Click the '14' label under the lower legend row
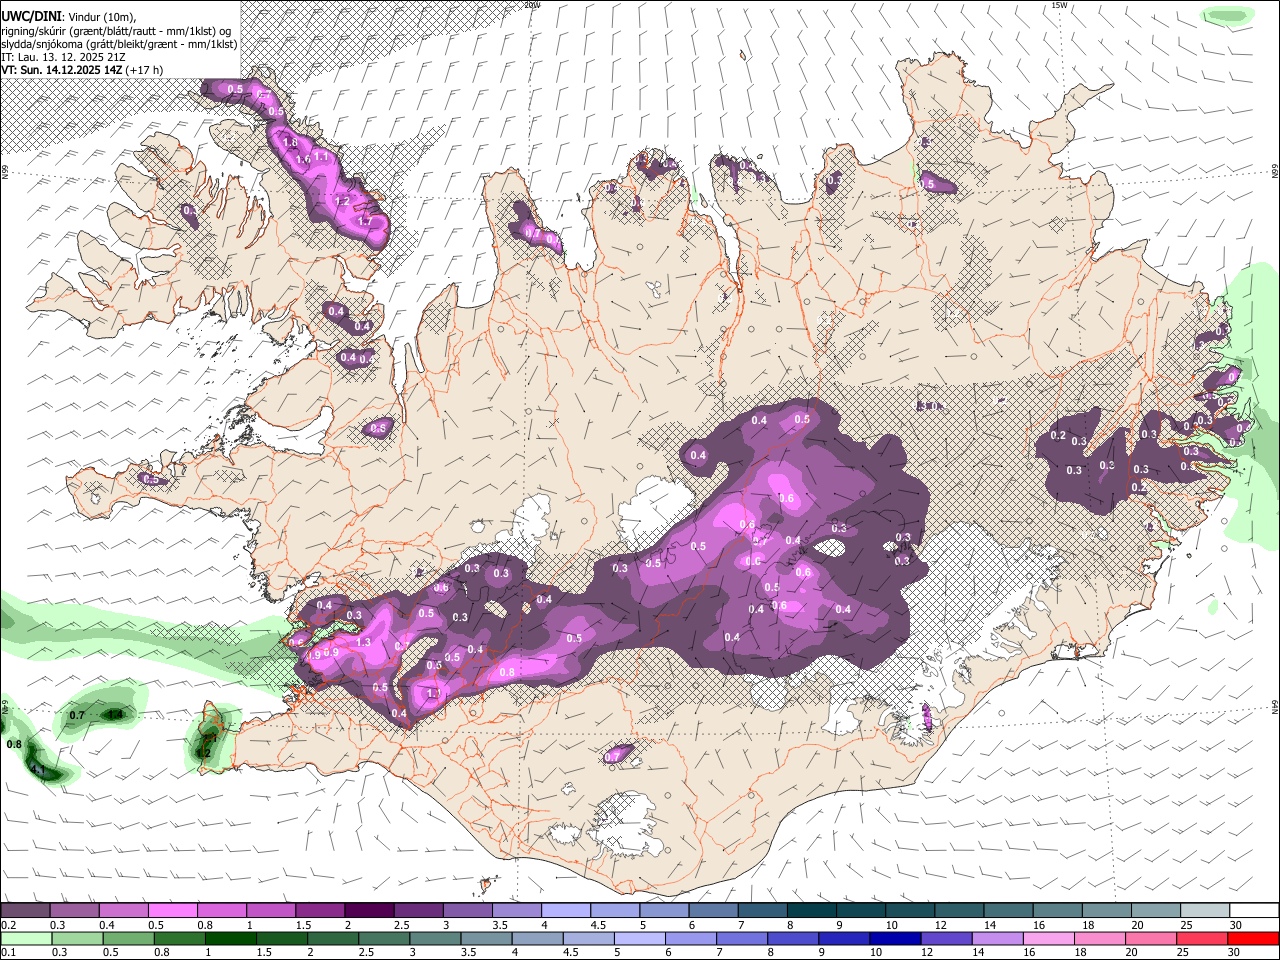 [979, 953]
